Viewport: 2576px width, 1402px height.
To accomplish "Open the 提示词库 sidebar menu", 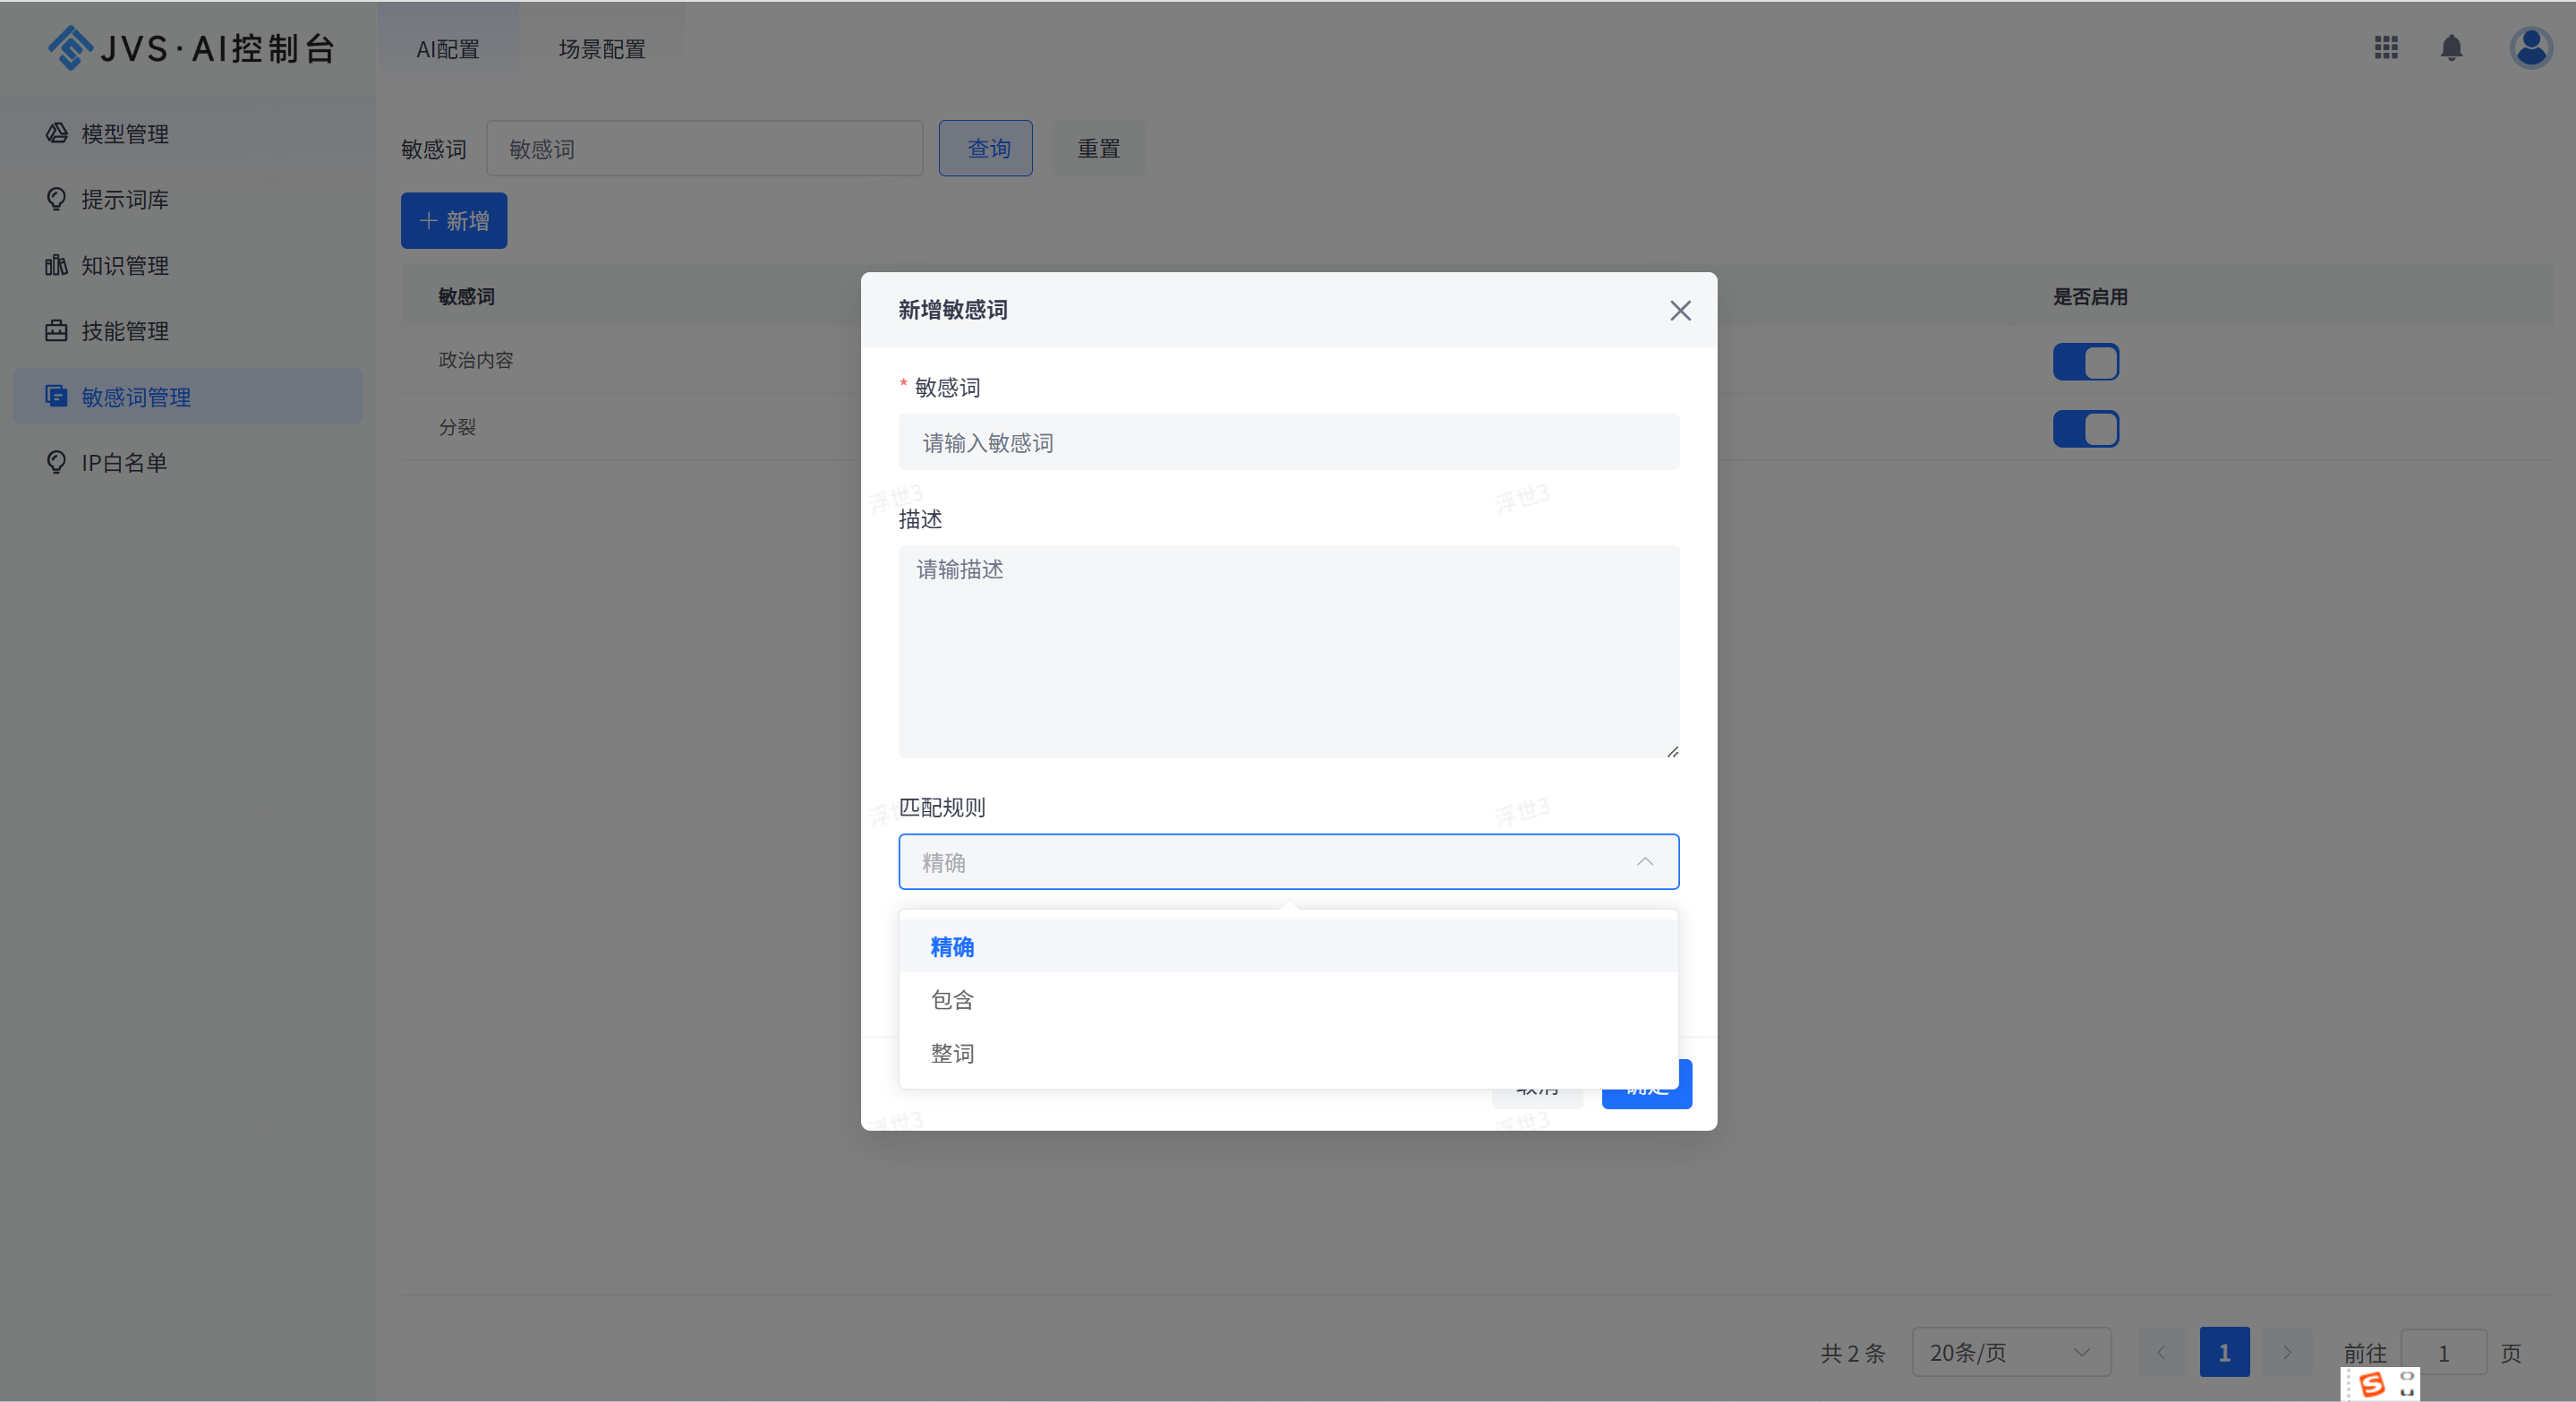I will [x=124, y=199].
